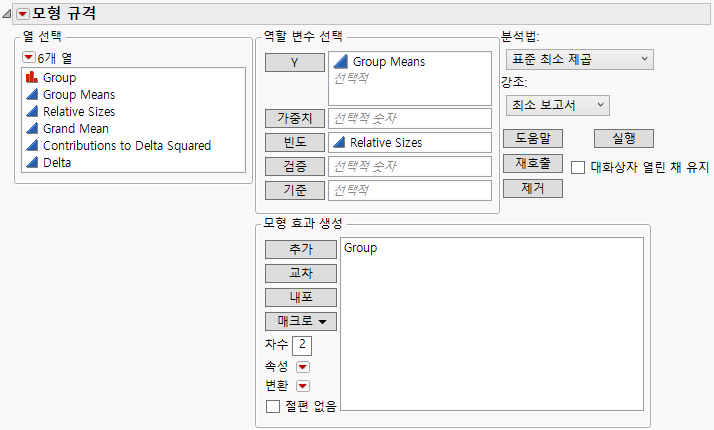Toggle the 절편 없음 checkbox
Viewport: 714px width, 430px height.
(273, 406)
